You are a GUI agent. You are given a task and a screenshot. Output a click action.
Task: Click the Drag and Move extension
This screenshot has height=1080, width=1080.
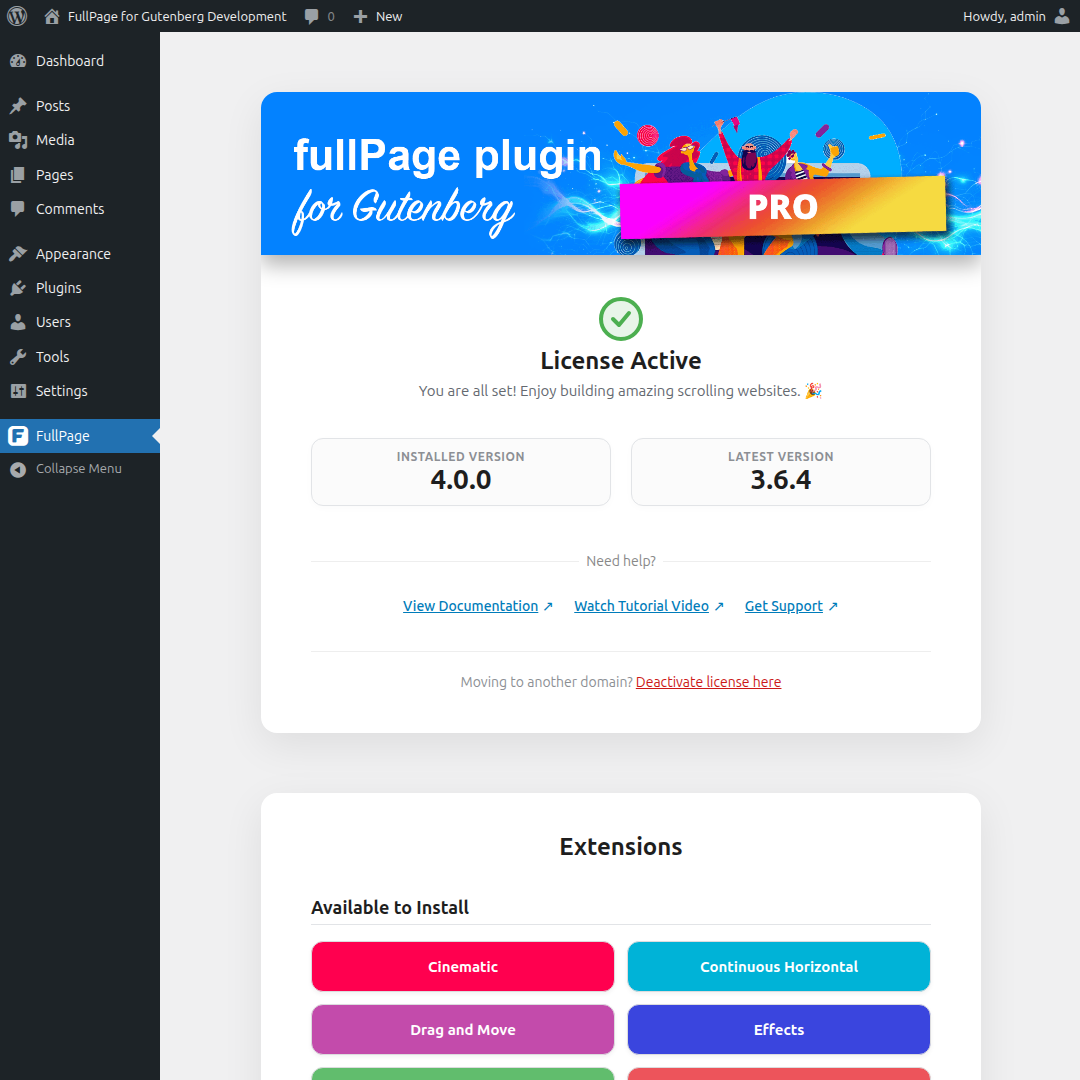click(463, 1029)
